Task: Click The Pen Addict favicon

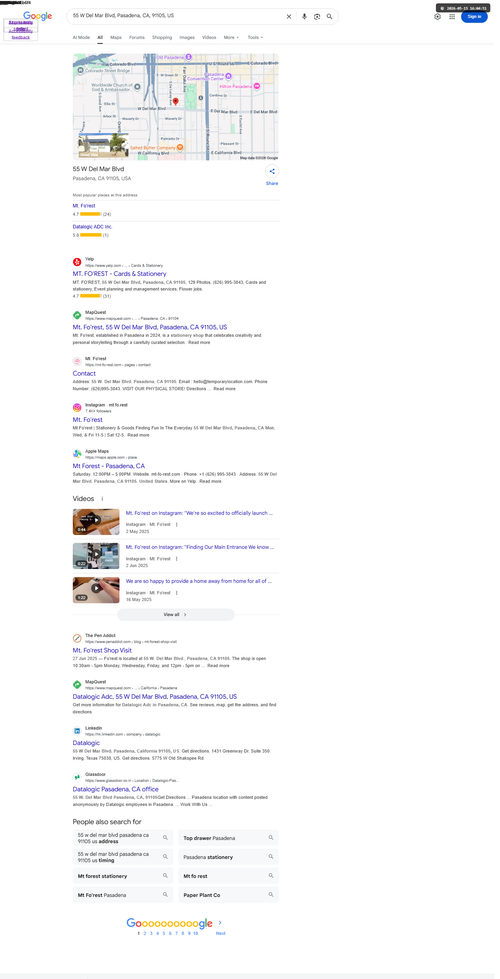Action: [x=77, y=638]
